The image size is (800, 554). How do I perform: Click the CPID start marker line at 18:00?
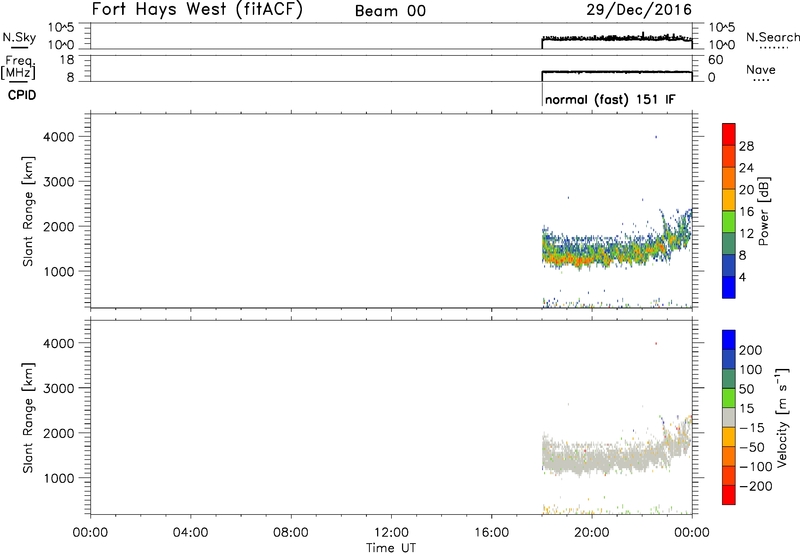[542, 94]
